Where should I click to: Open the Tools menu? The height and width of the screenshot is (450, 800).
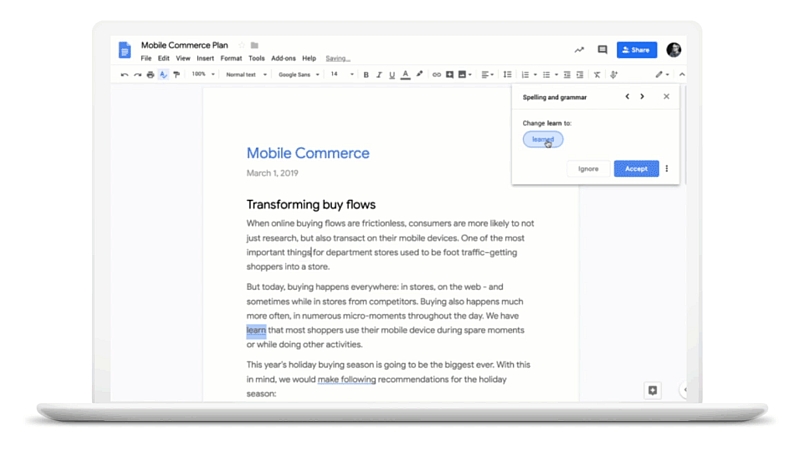click(256, 59)
